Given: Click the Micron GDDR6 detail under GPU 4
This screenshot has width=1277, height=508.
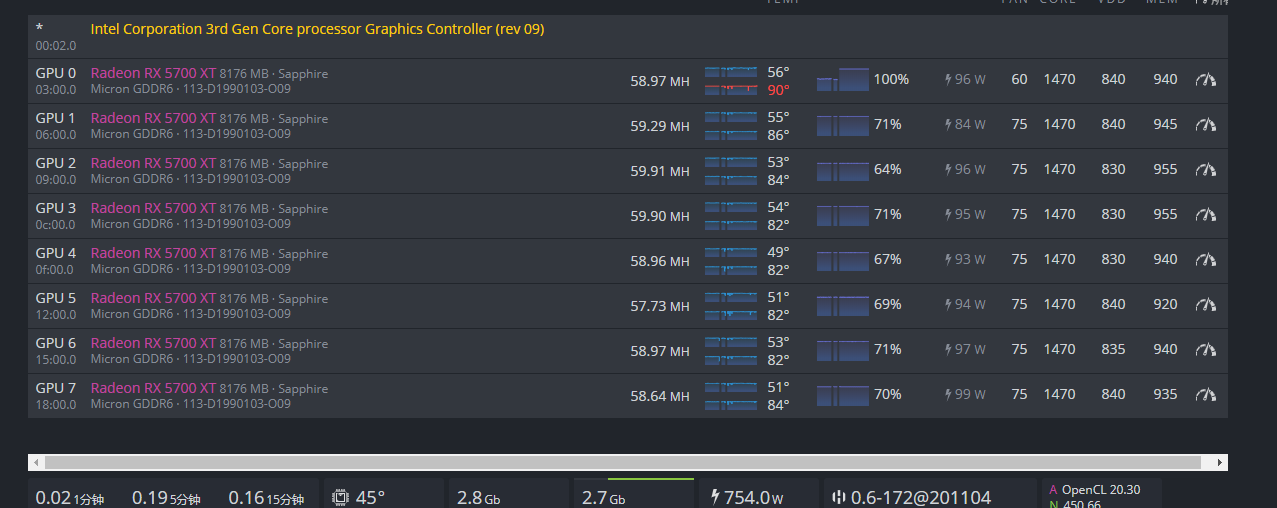Looking at the screenshot, I should coord(191,269).
